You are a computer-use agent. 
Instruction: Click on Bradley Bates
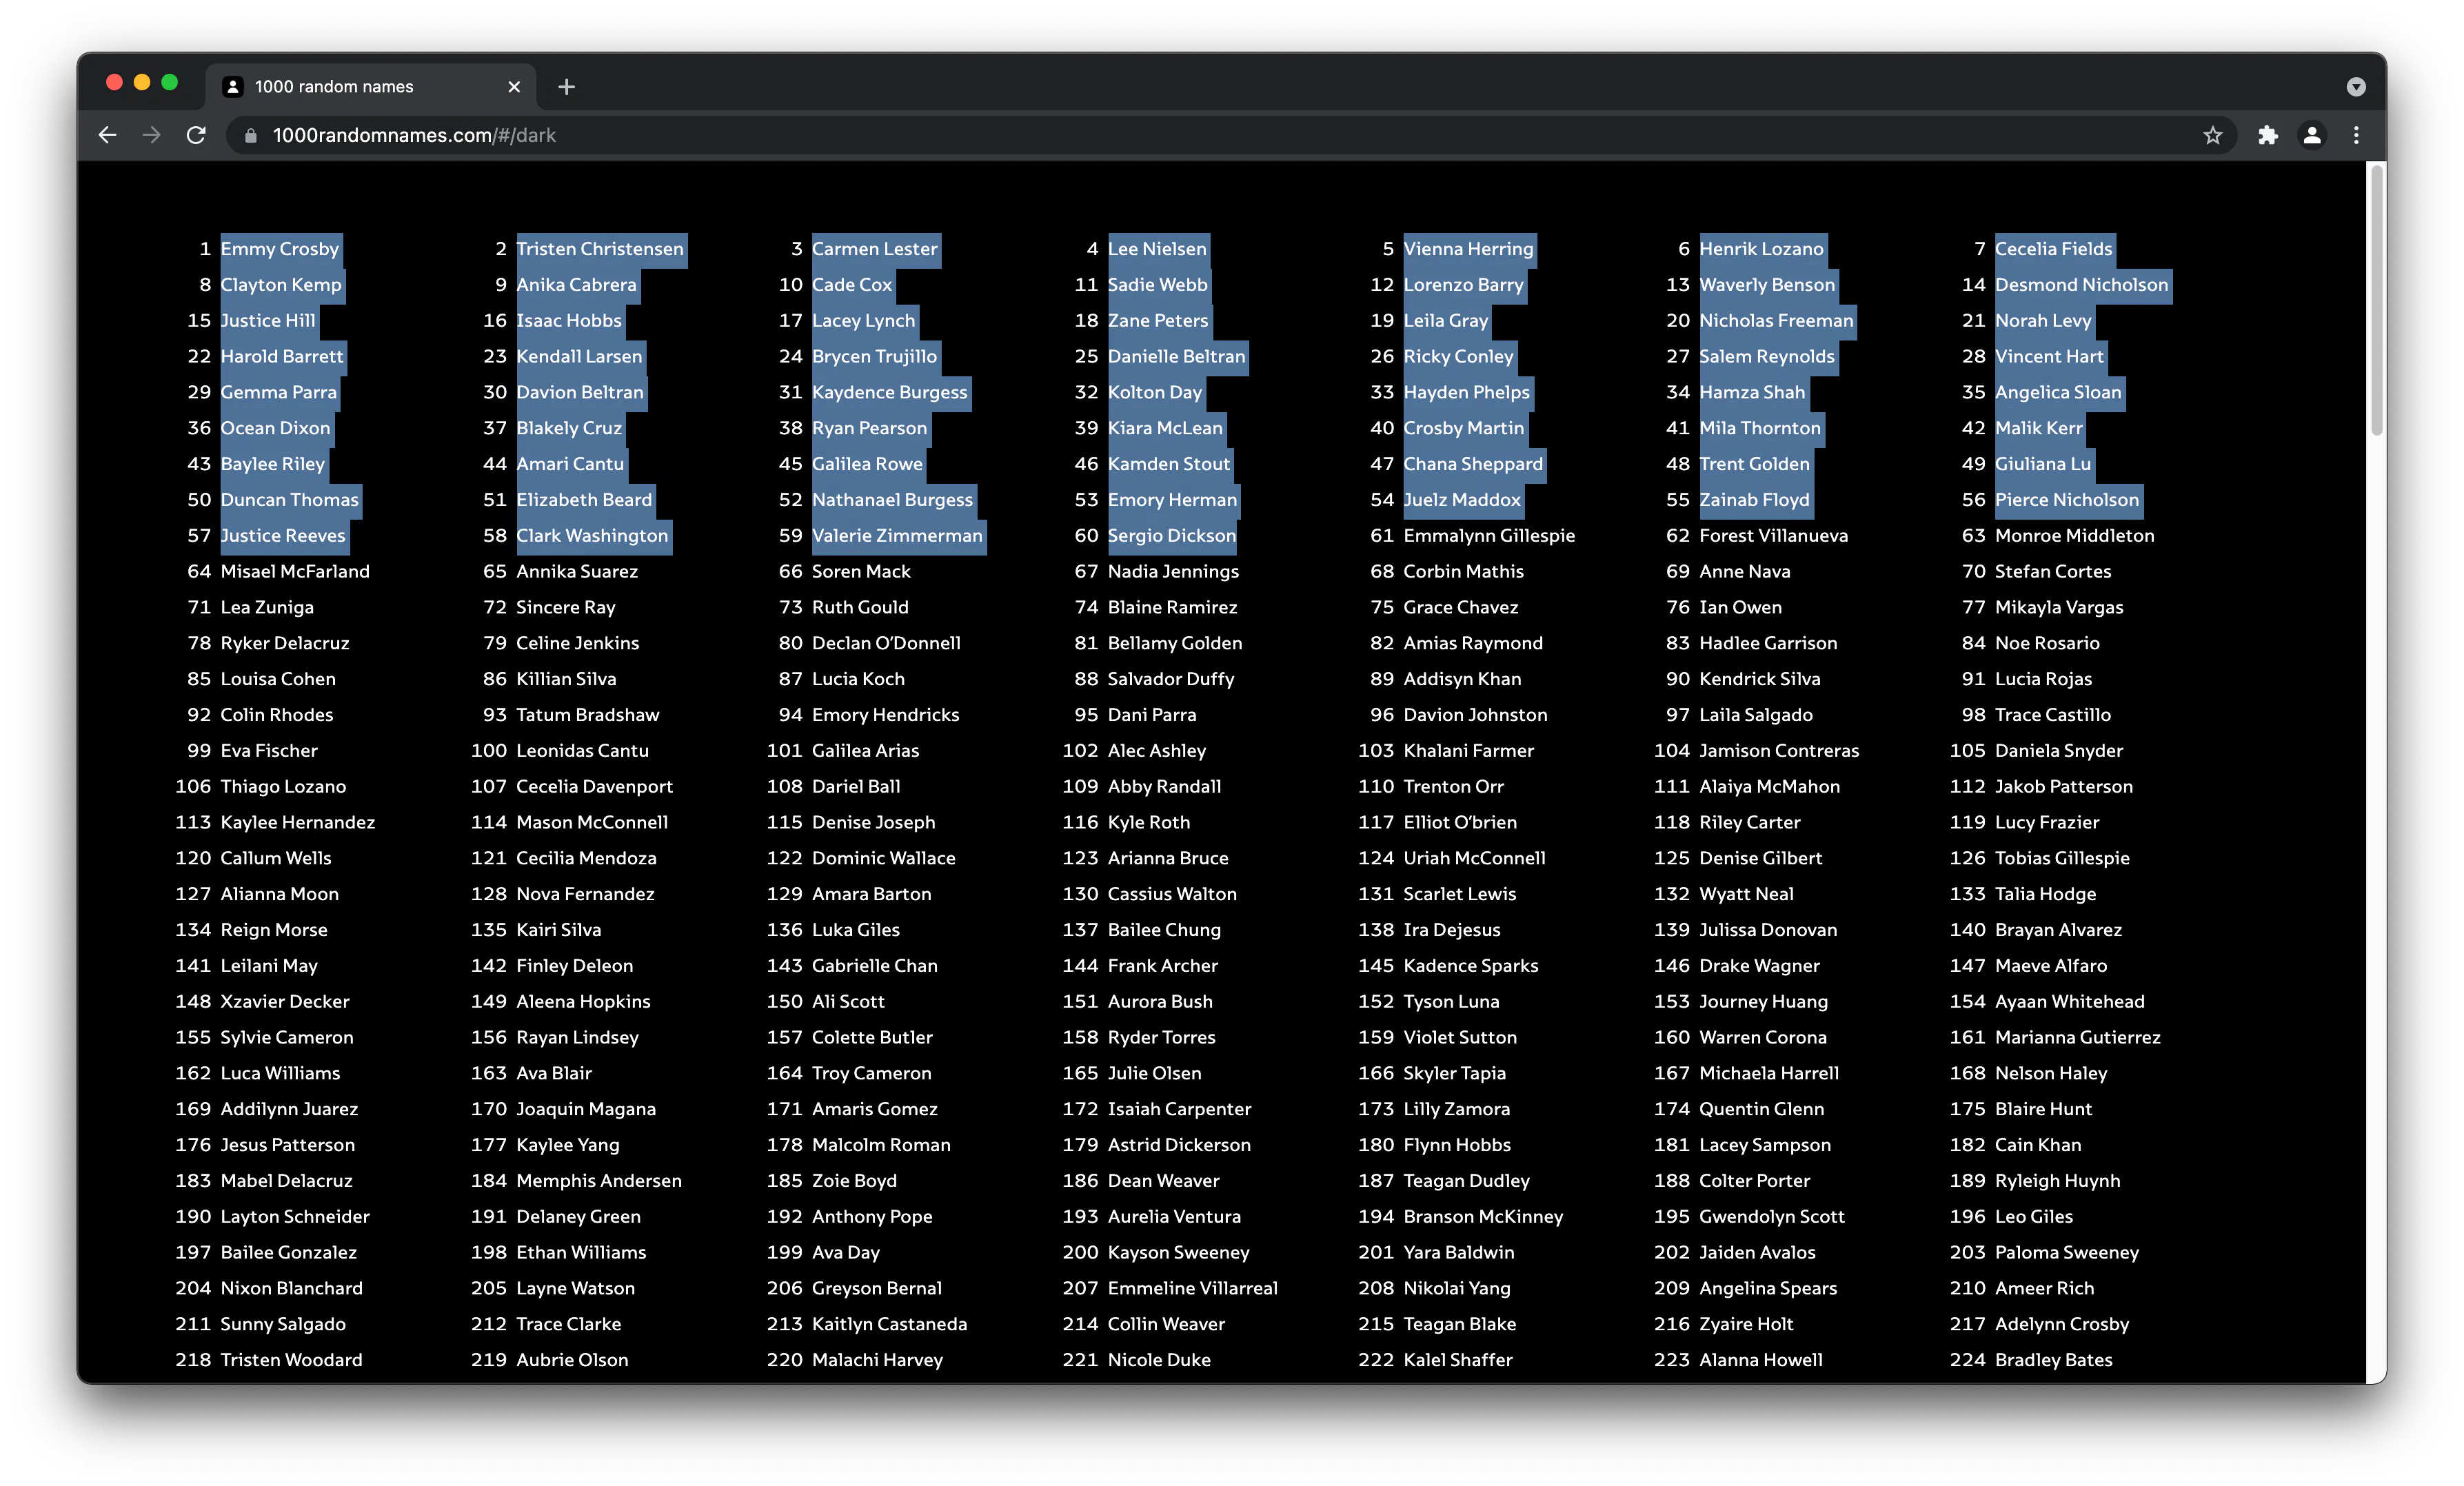coord(2054,1360)
